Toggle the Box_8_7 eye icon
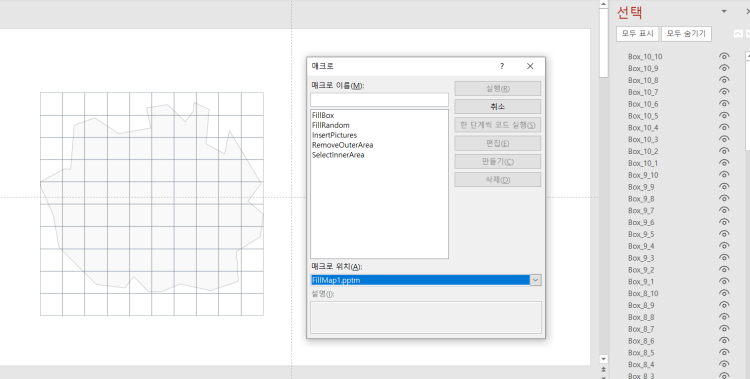The height and width of the screenshot is (379, 750). (724, 329)
